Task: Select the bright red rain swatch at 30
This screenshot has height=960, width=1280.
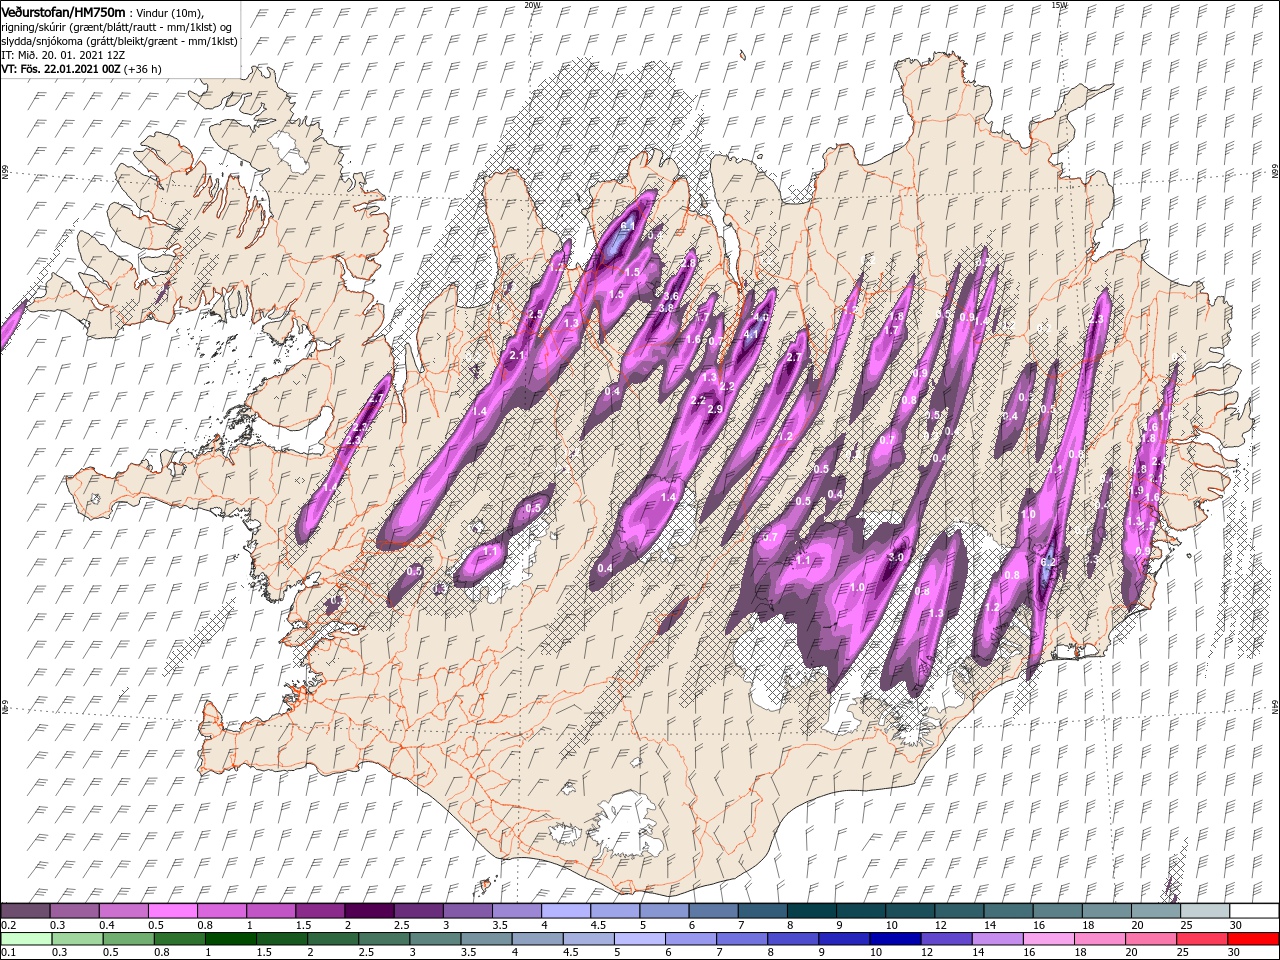Action: [x=1252, y=938]
